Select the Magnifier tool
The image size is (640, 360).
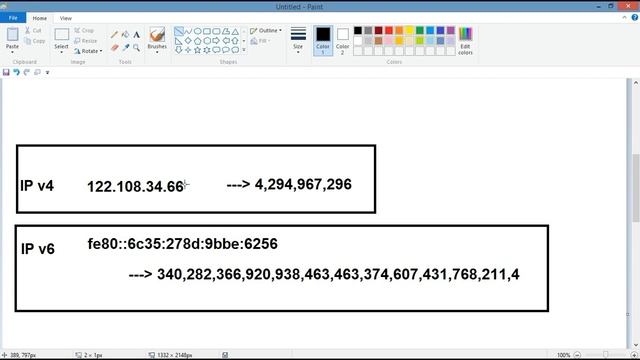coord(136,48)
